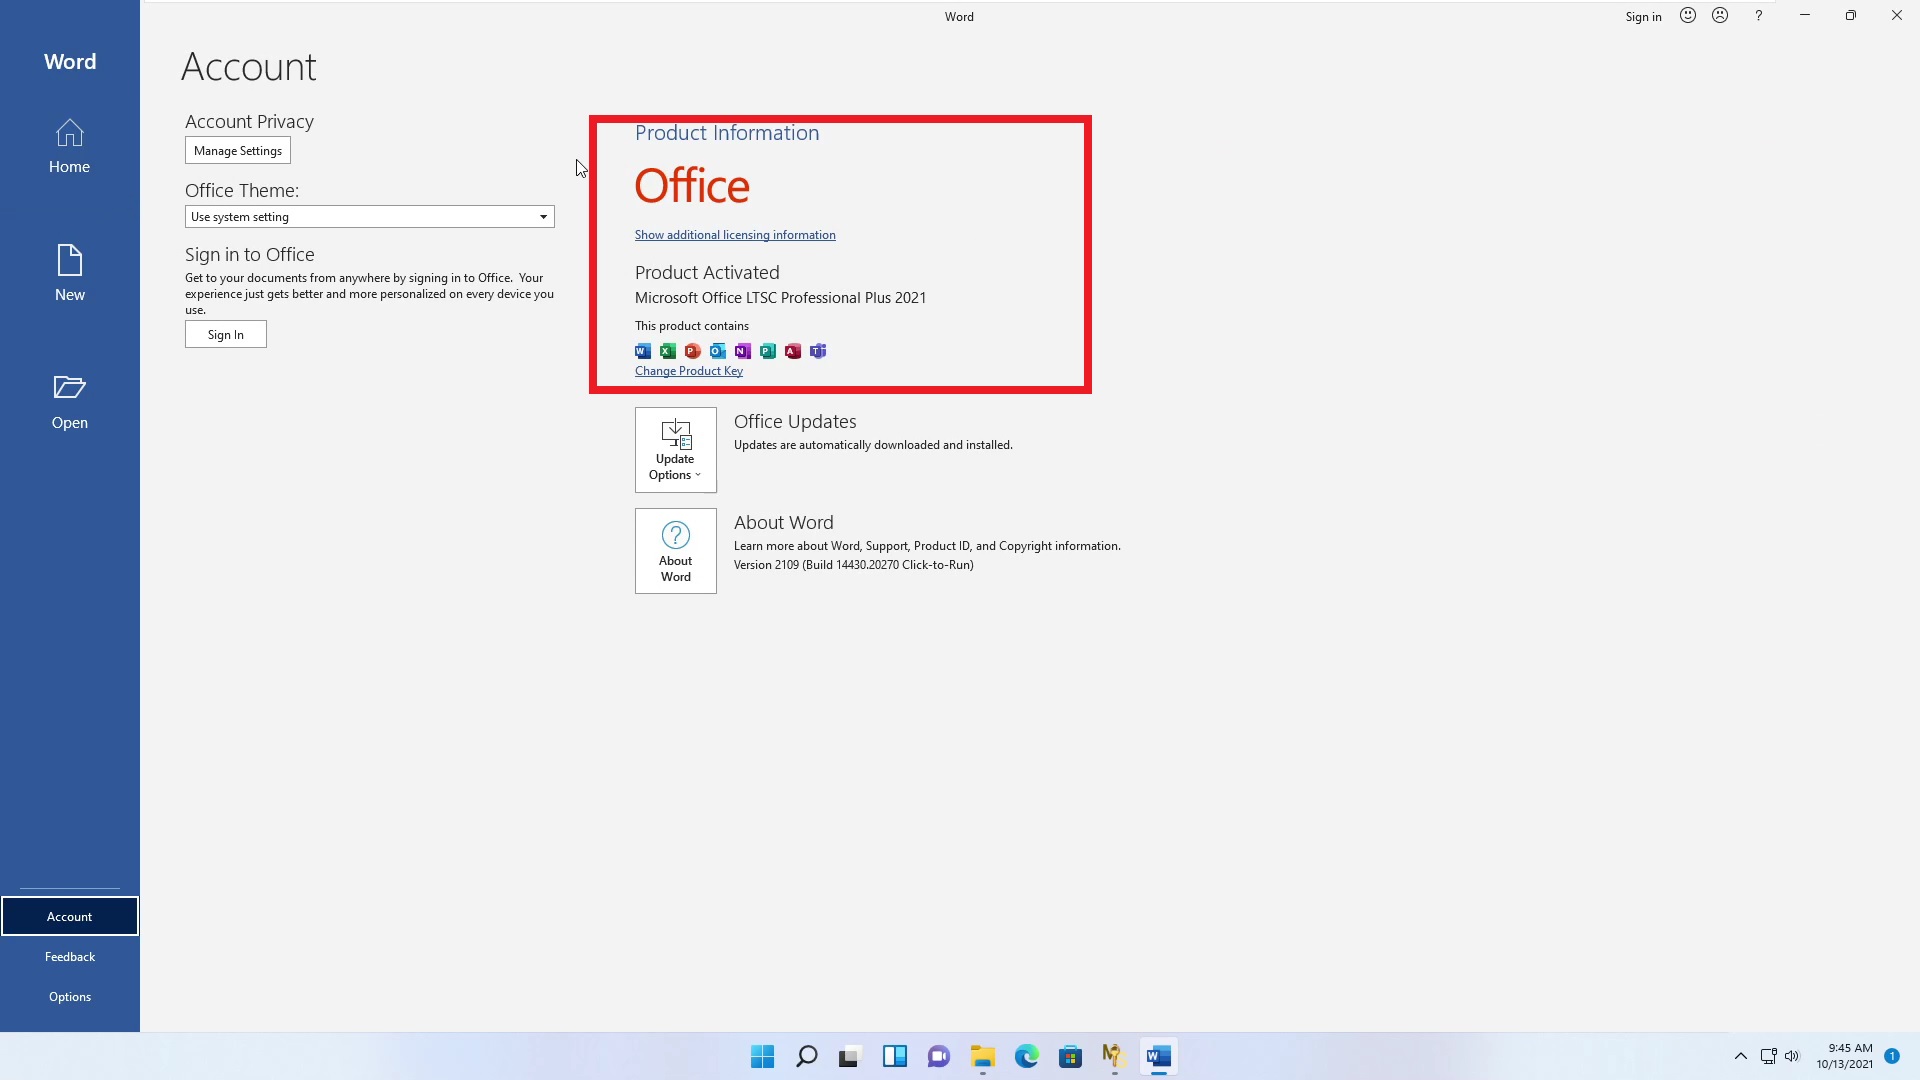Click the Sign In button
This screenshot has width=1920, height=1080.
[226, 335]
